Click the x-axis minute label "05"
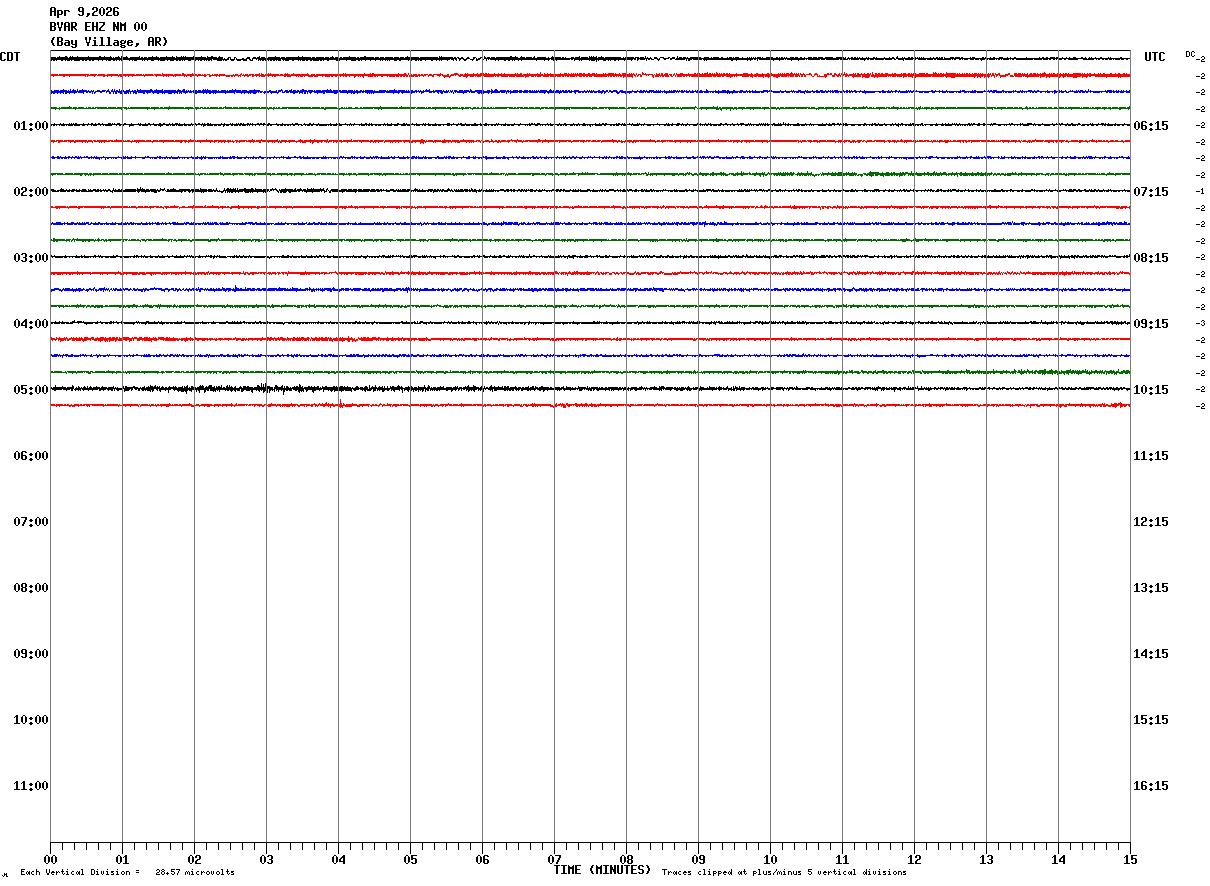The image size is (1210, 886). [410, 860]
